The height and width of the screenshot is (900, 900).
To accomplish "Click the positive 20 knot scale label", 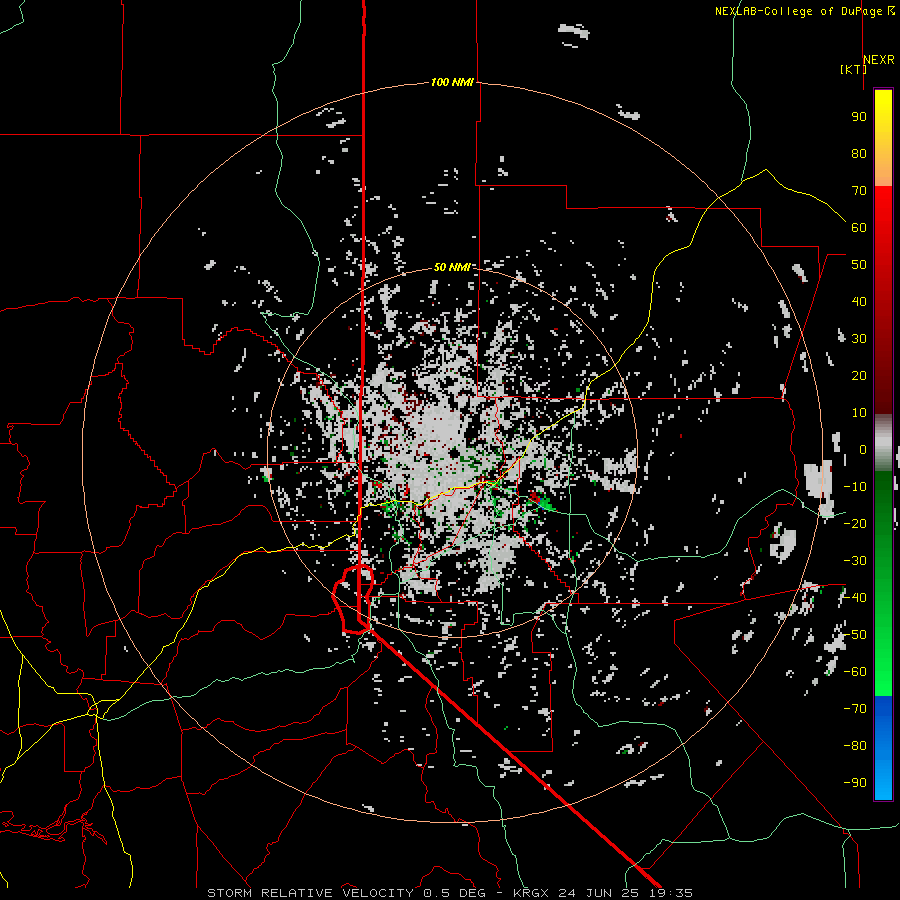I will coord(859,375).
